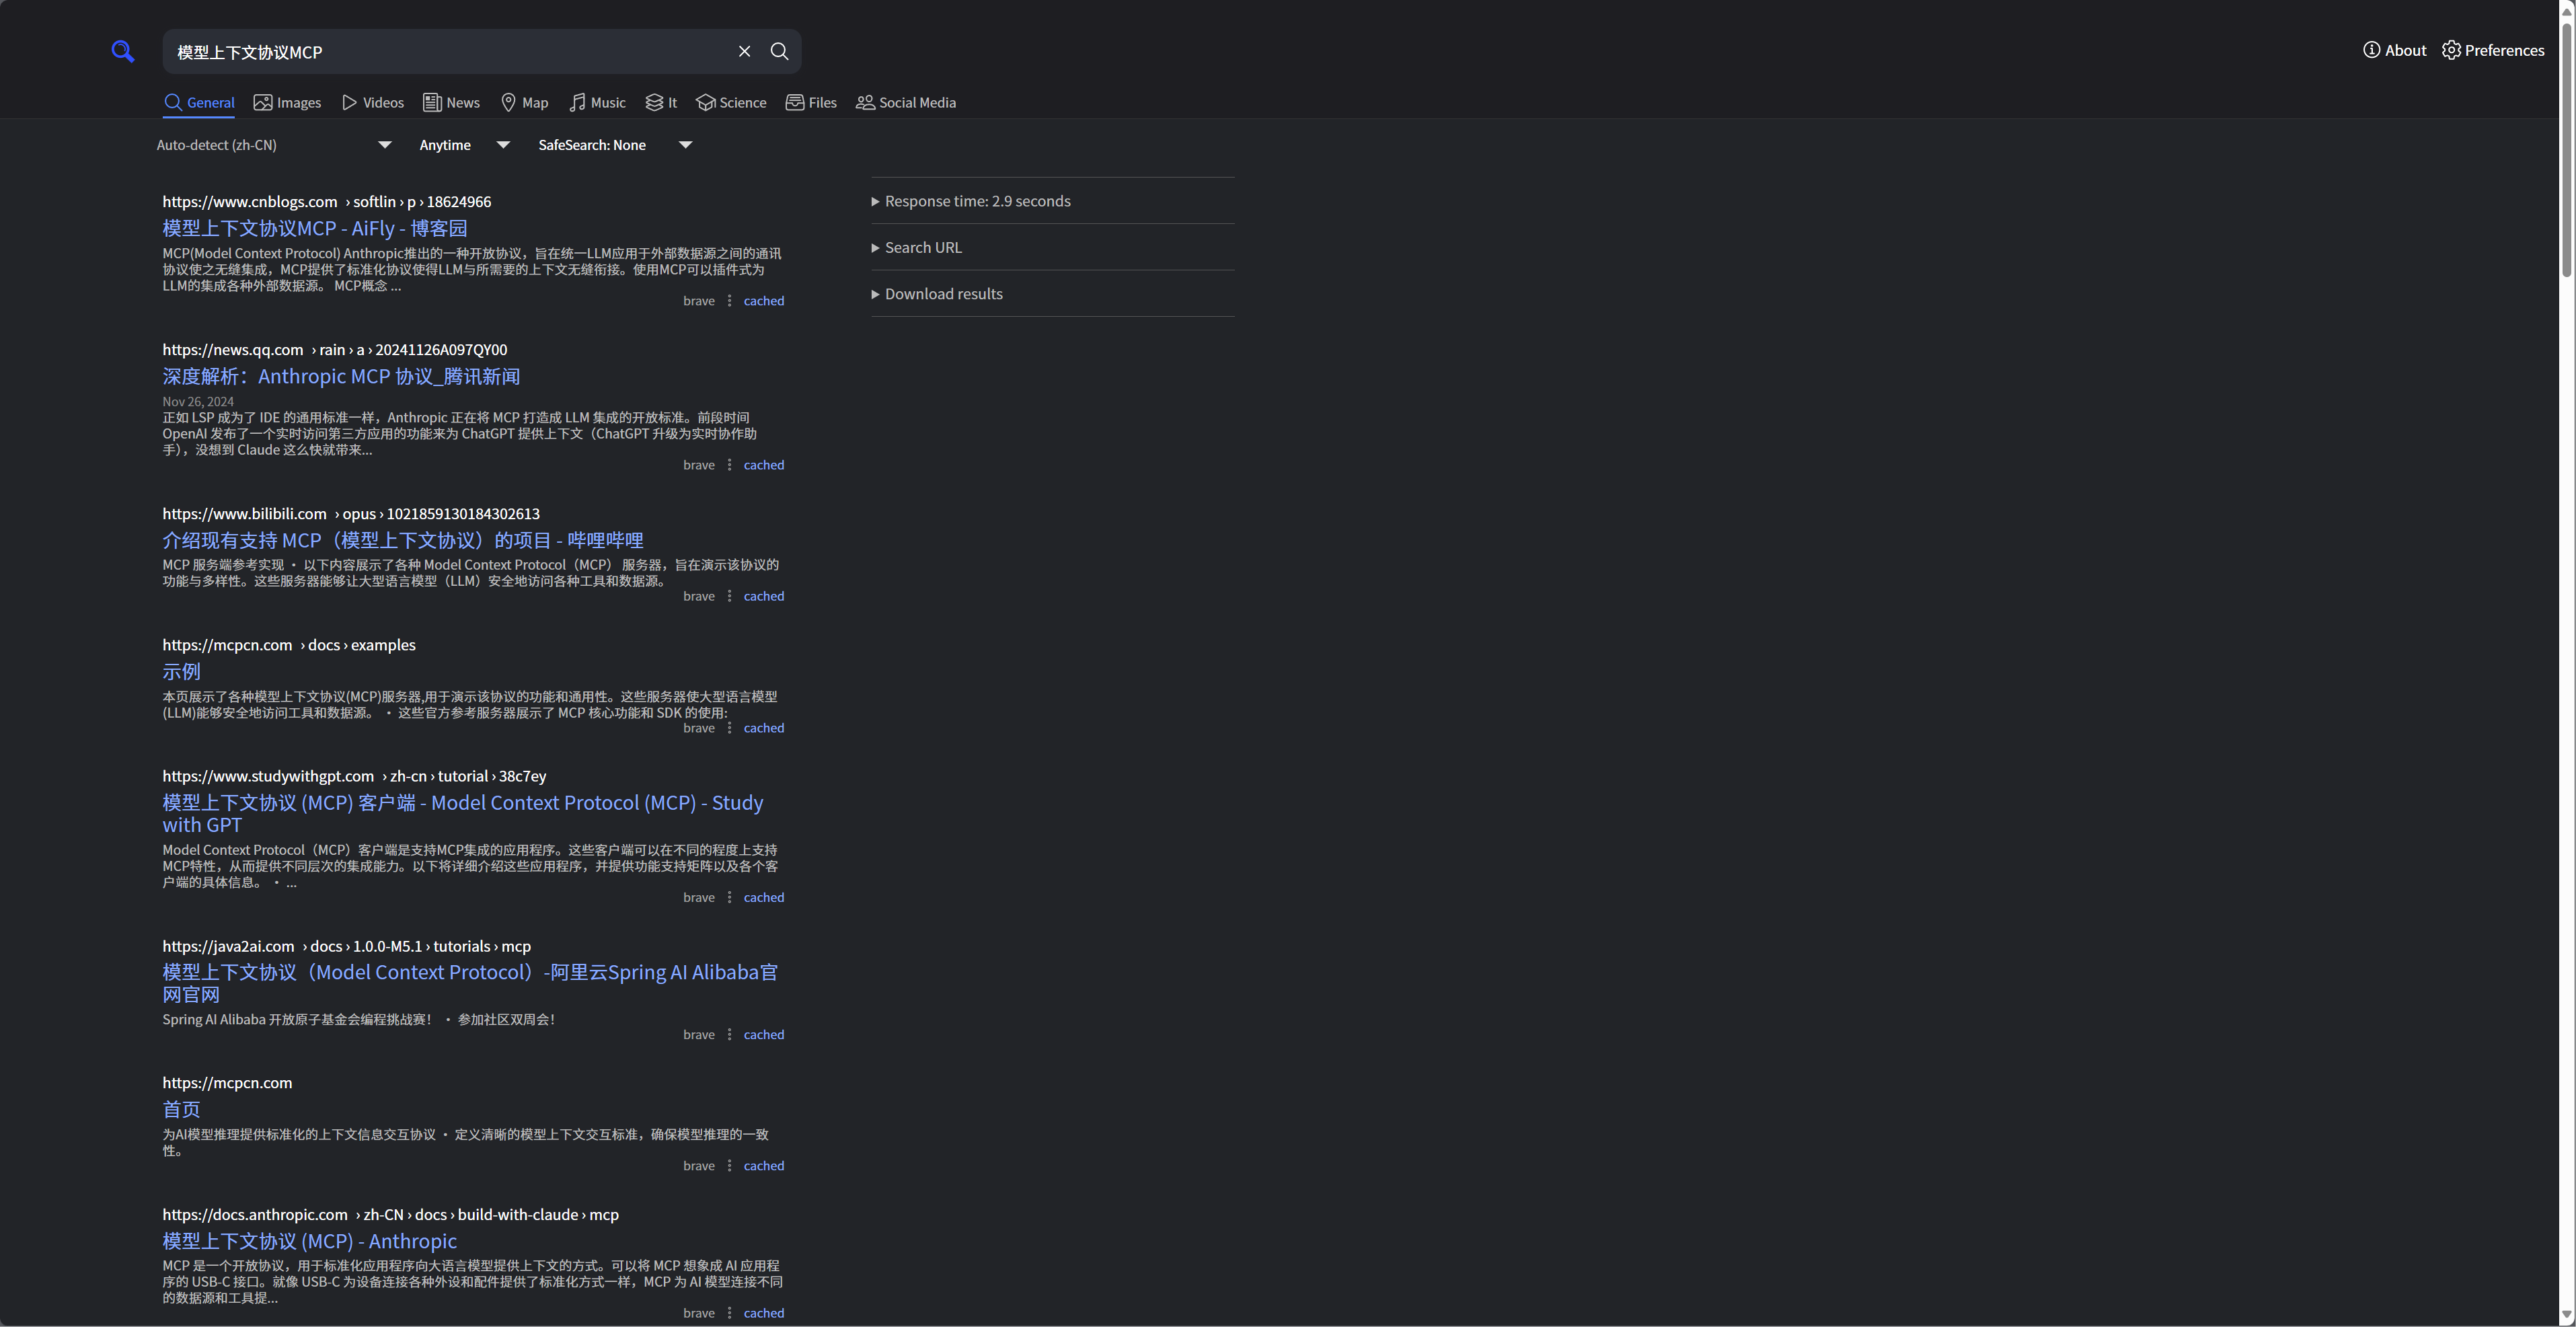Switch to the Files tab

[811, 102]
